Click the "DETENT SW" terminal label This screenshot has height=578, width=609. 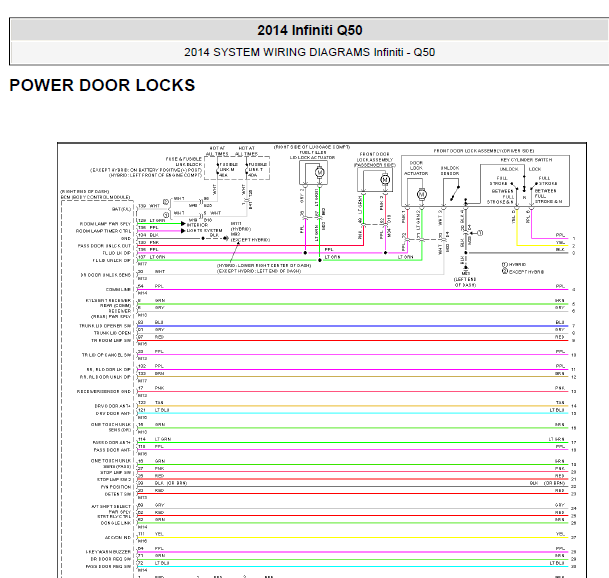coord(118,494)
